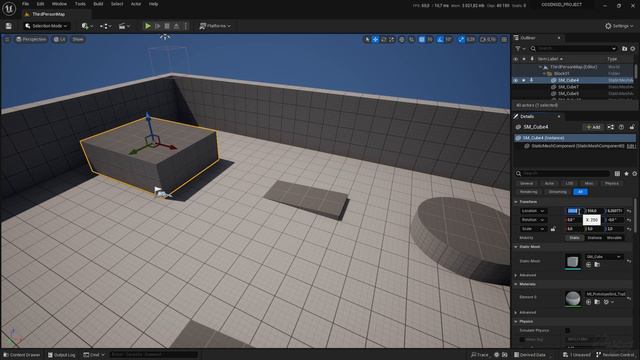The height and width of the screenshot is (360, 640).
Task: Change the camera speed setting
Action: pos(488,39)
